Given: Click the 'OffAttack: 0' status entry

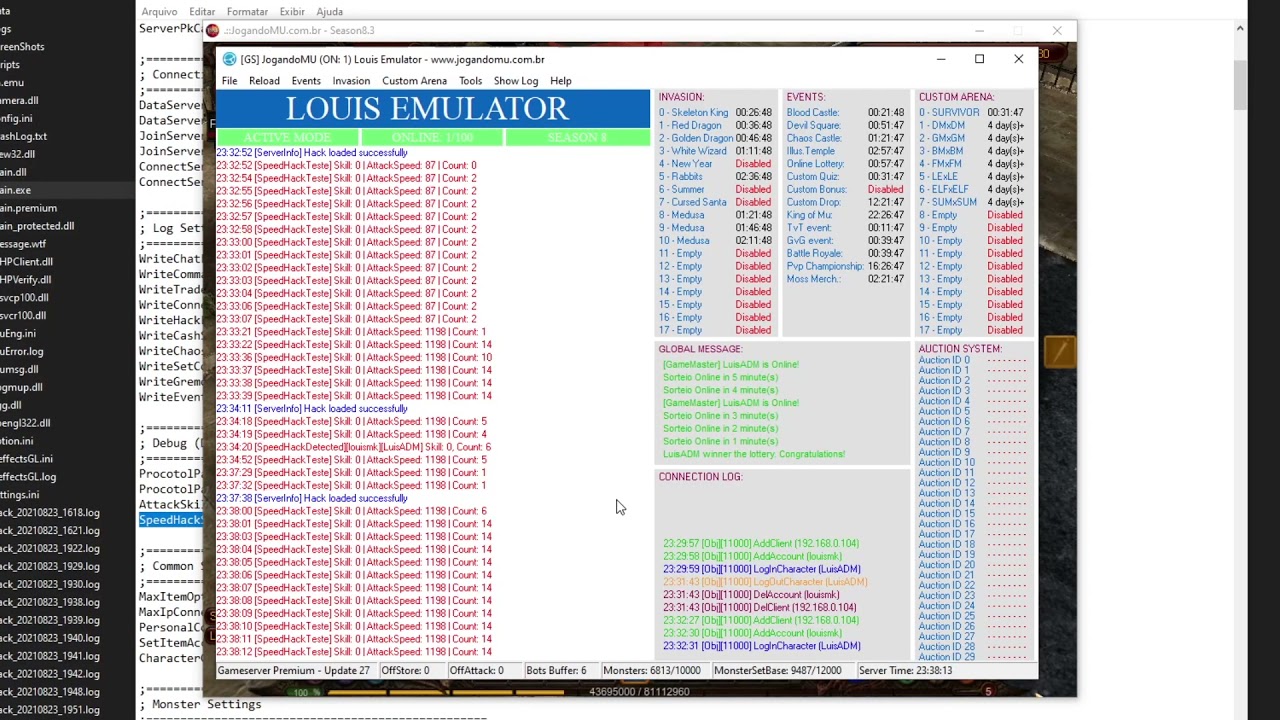Looking at the screenshot, I should pyautogui.click(x=476, y=671).
